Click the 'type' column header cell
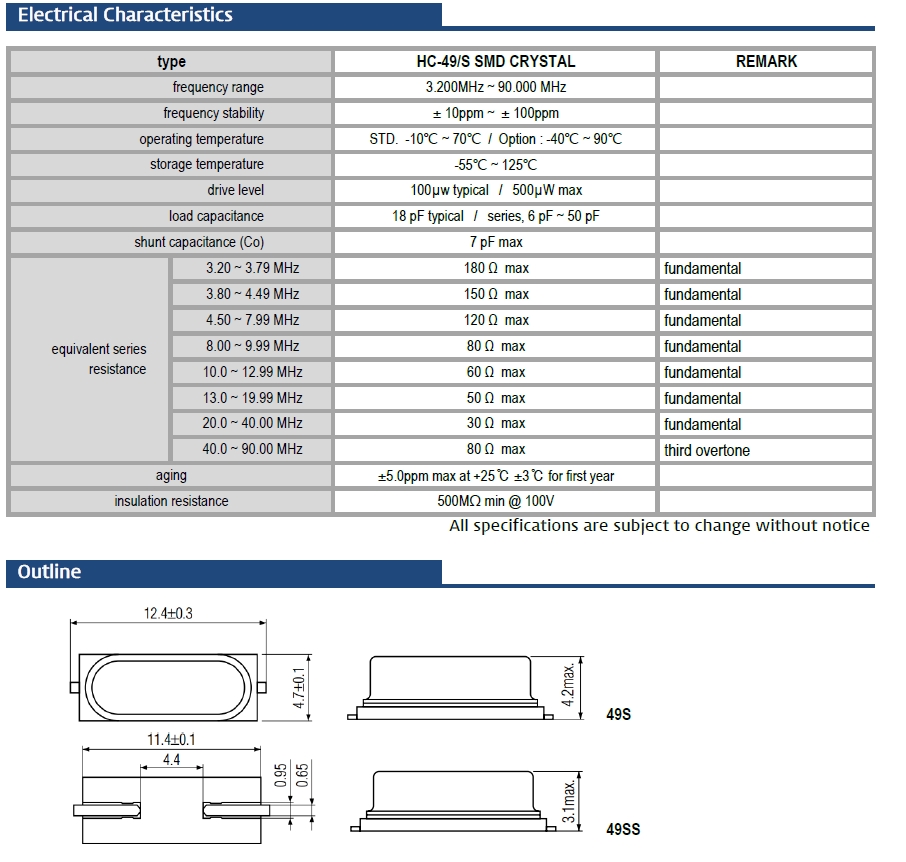The width and height of the screenshot is (906, 862). (x=171, y=61)
